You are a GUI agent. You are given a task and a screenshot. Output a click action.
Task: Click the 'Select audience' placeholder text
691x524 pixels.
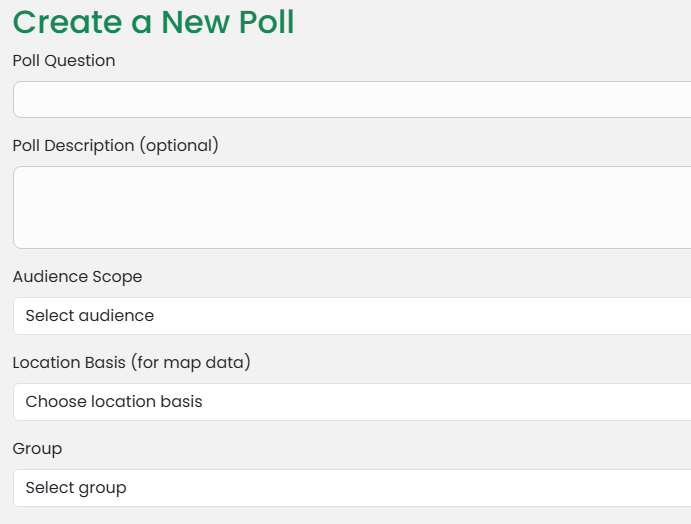pos(90,316)
